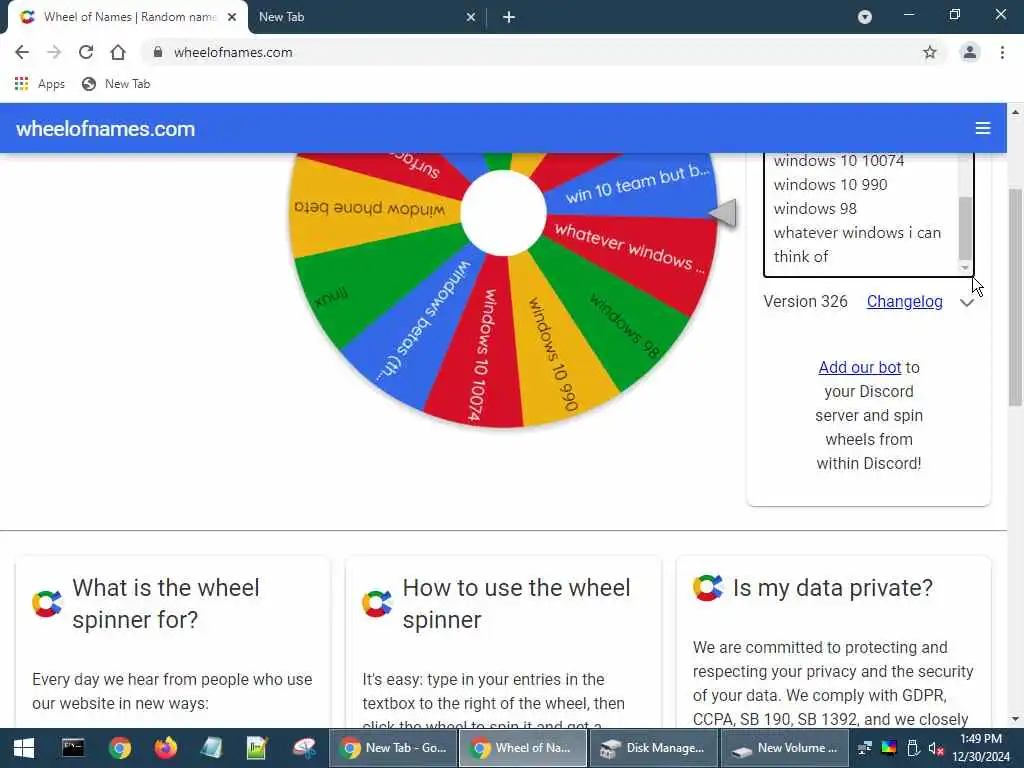
Task: Close the New Tab browser tab
Action: [x=471, y=17]
